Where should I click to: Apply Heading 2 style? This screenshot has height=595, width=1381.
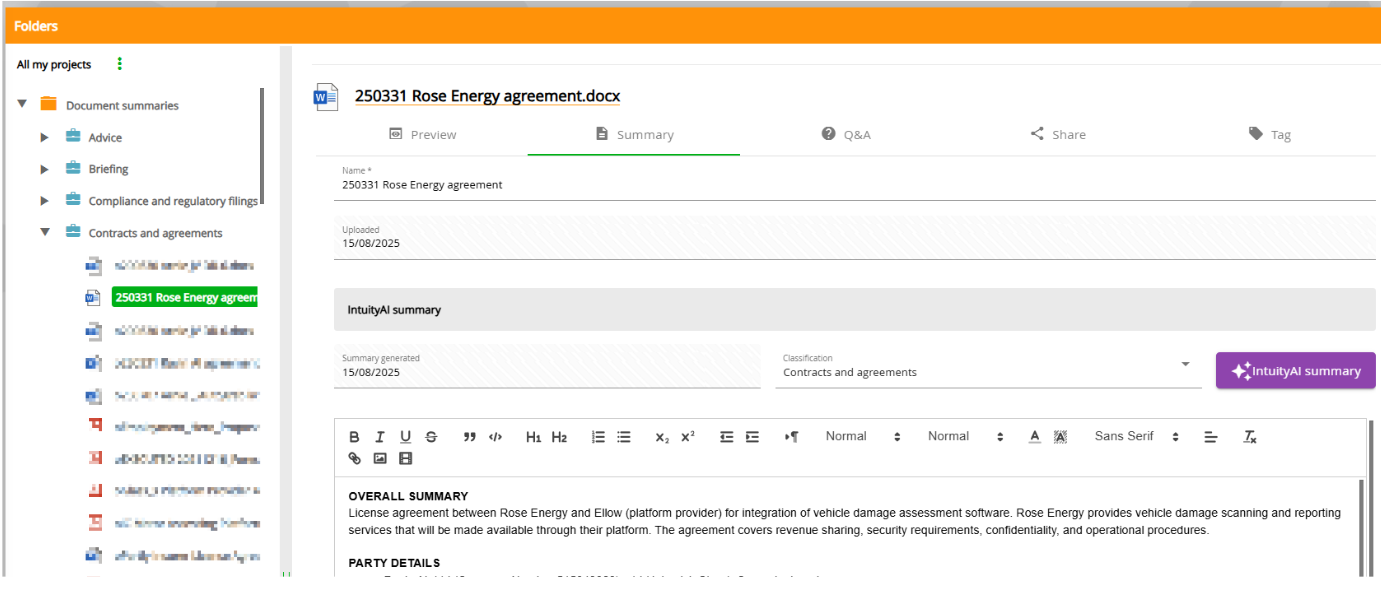559,437
